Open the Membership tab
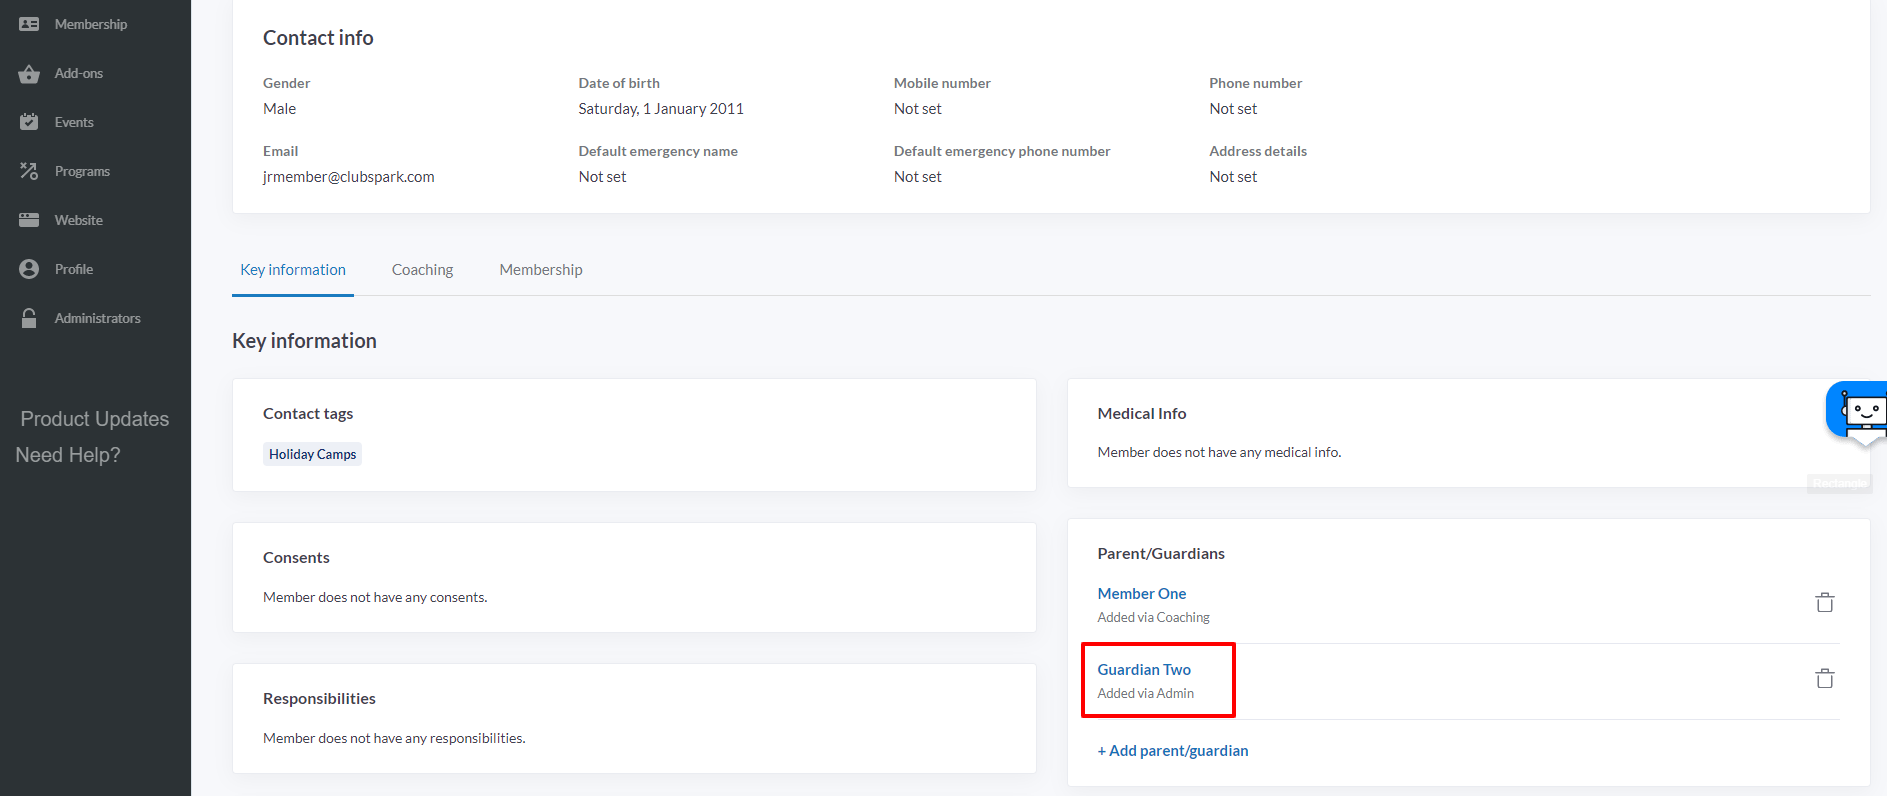The height and width of the screenshot is (796, 1887). click(x=540, y=270)
